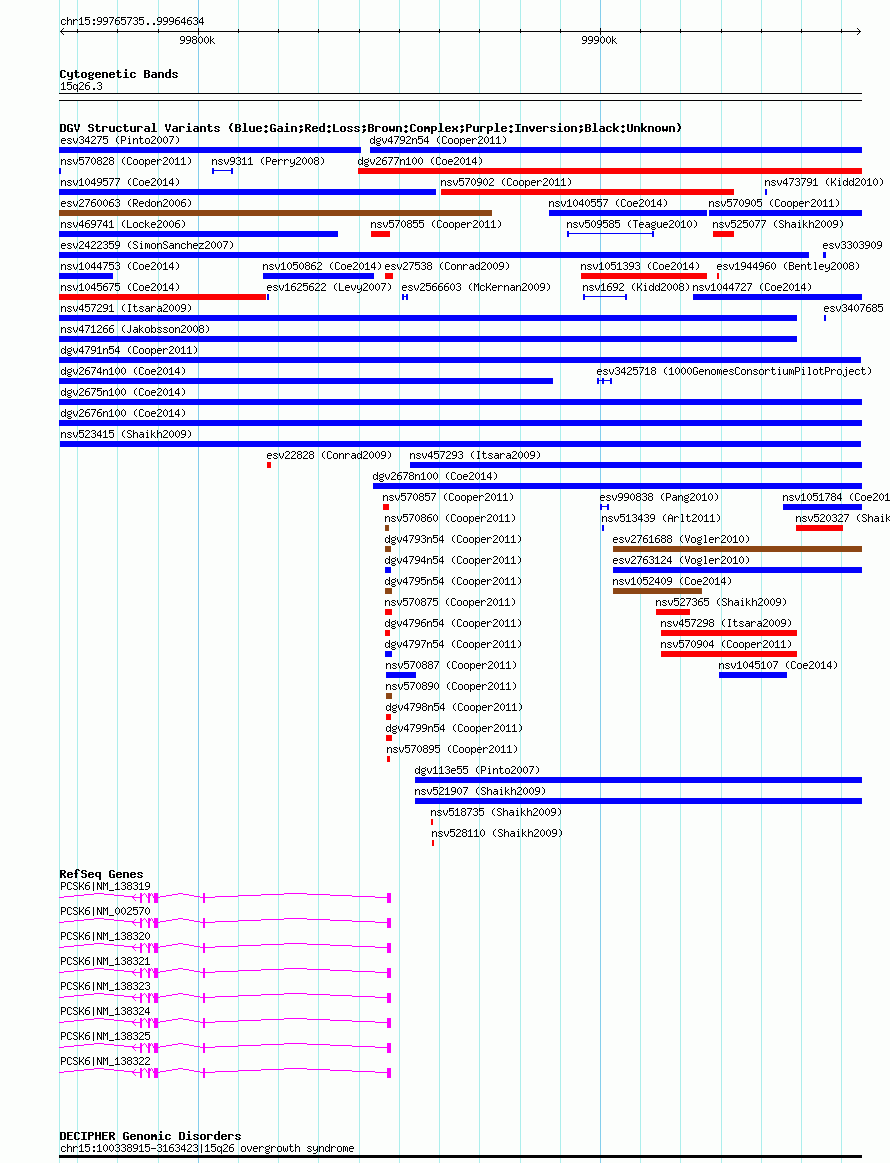Click PCSK6|NM_138324 transcript label
This screenshot has height=1163, width=890.
(105, 1012)
